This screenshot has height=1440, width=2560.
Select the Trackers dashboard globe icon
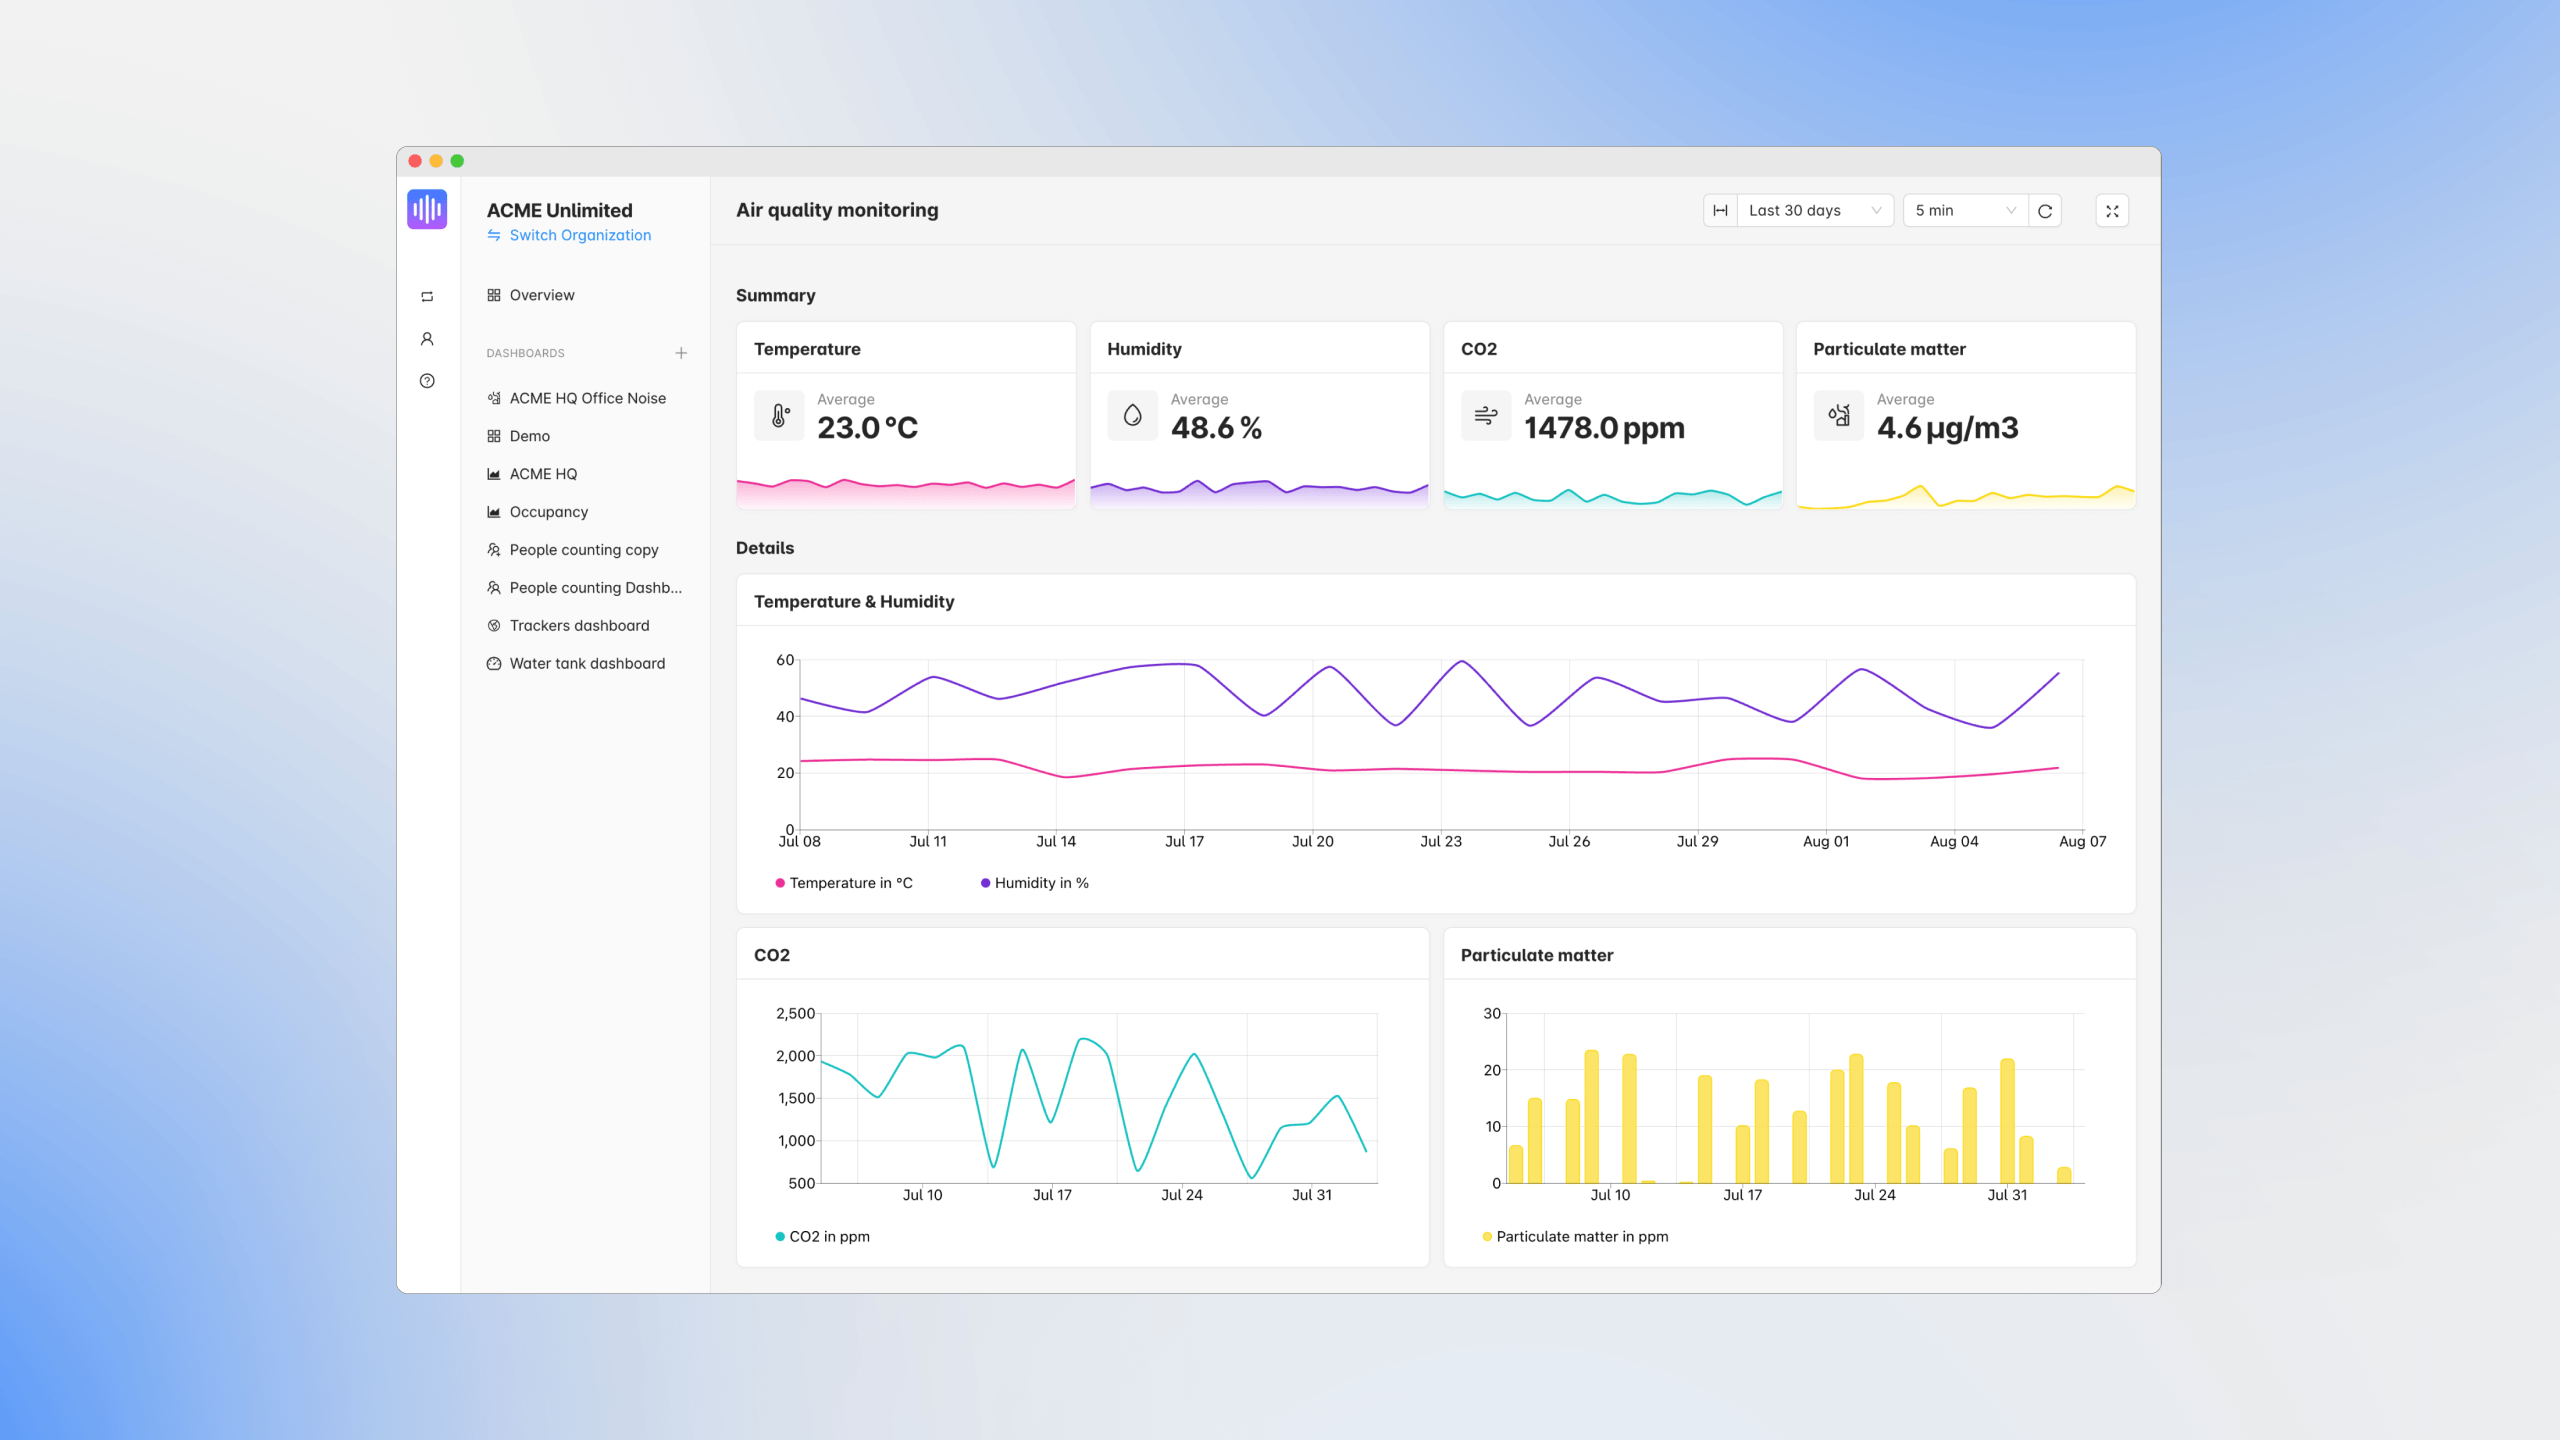[494, 625]
